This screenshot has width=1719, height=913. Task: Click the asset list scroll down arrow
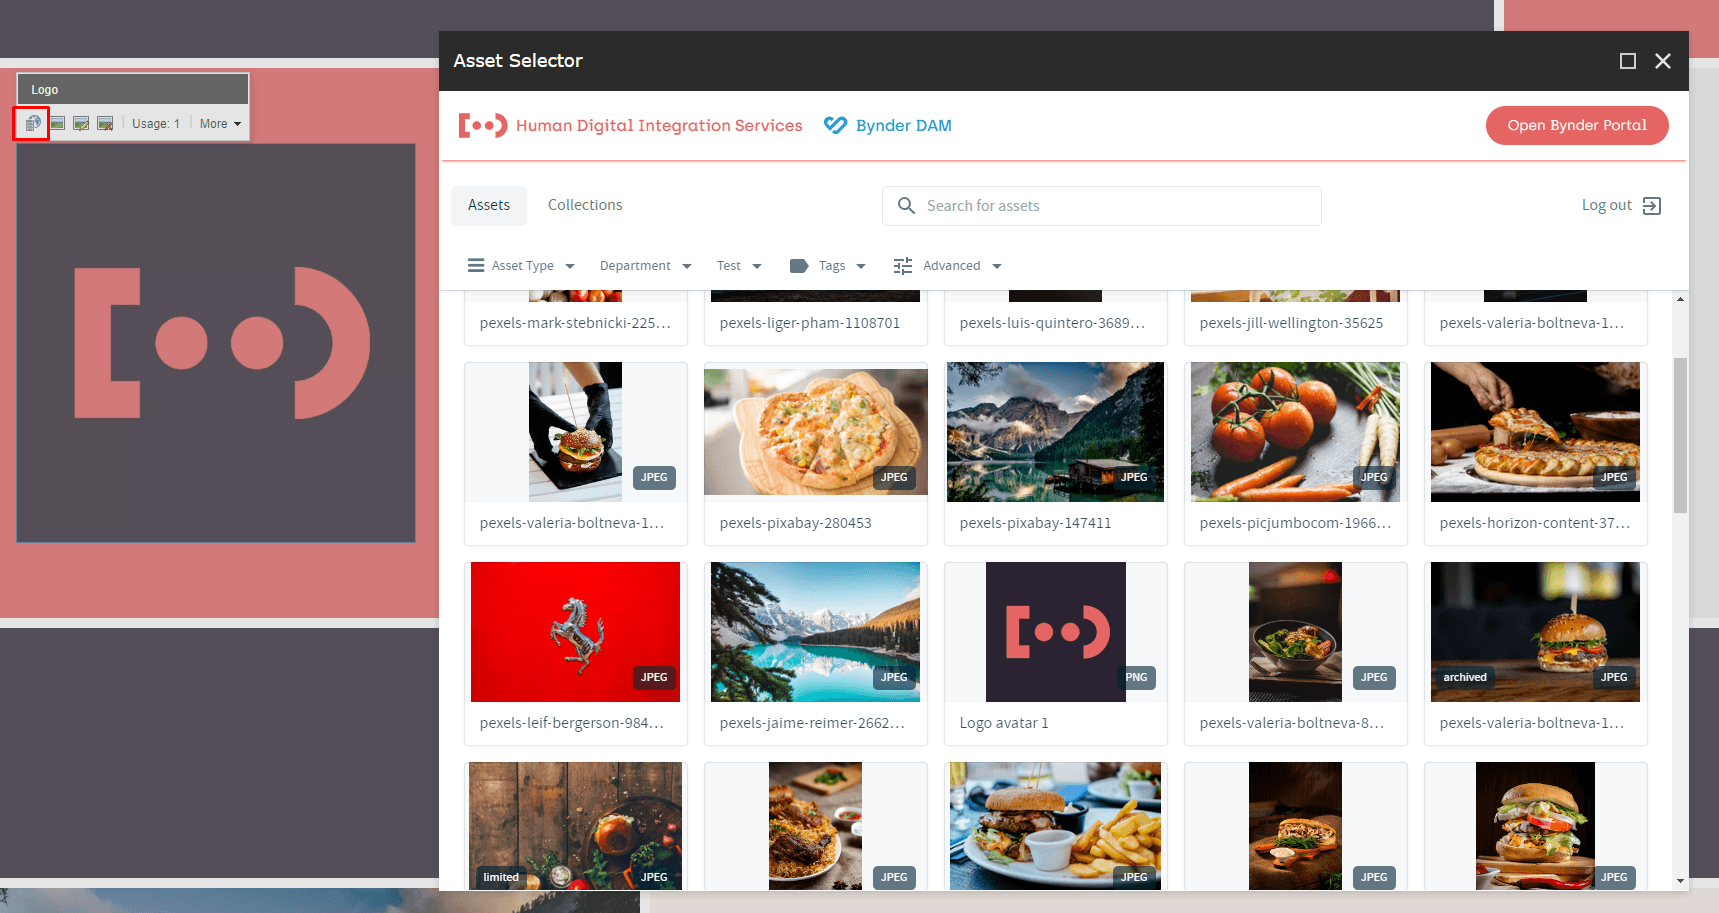coord(1680,881)
